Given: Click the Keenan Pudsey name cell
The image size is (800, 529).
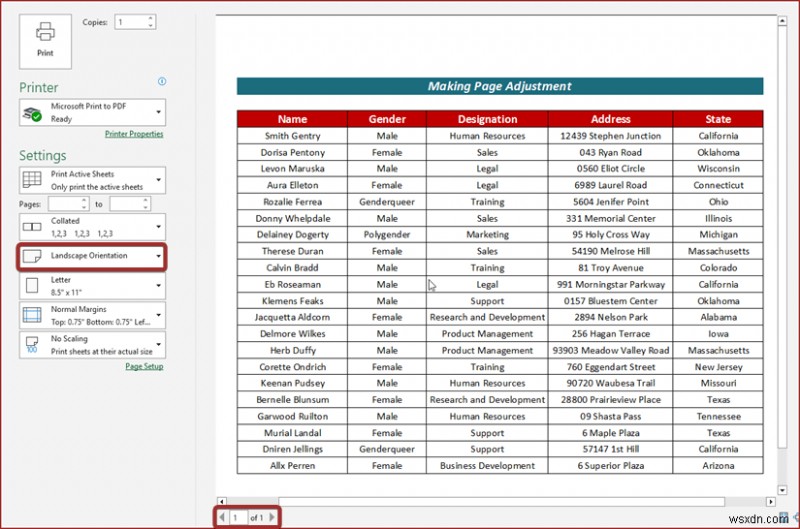Looking at the screenshot, I should click(x=292, y=383).
